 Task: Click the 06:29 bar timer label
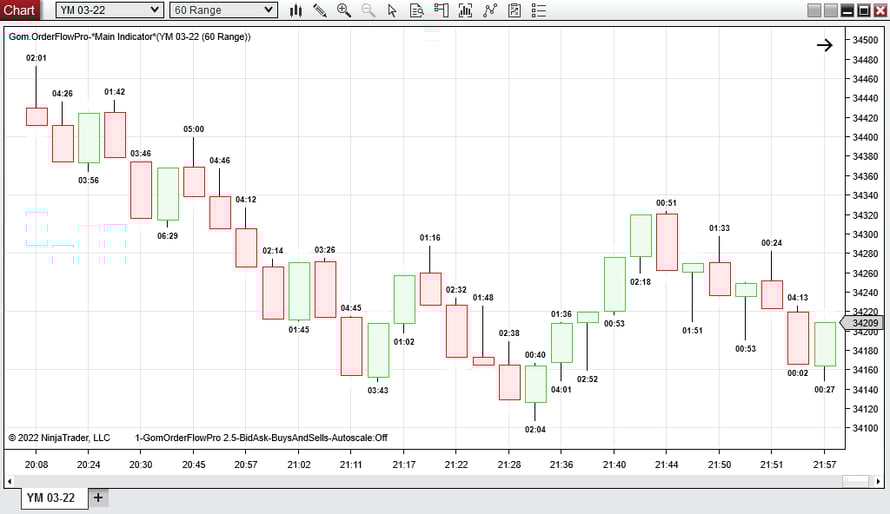pos(167,236)
